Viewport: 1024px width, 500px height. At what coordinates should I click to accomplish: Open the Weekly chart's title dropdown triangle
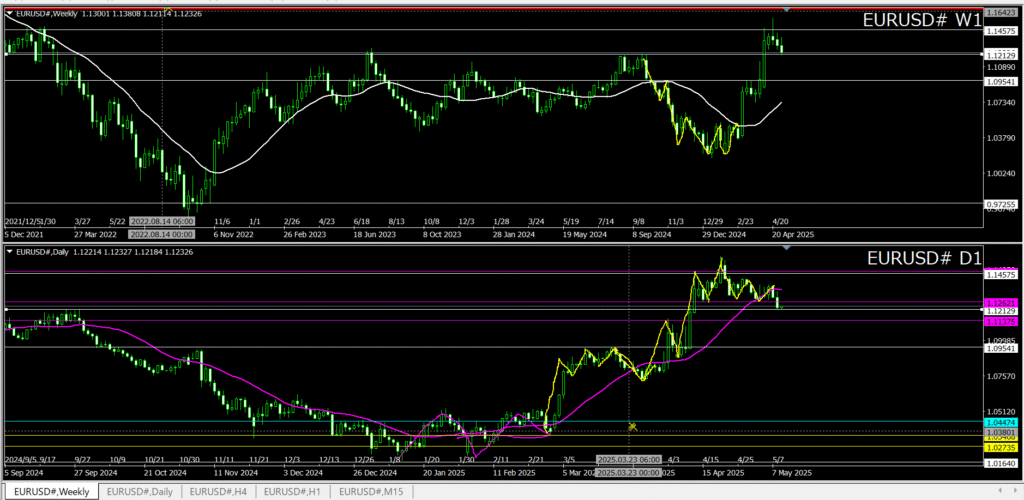pos(9,12)
